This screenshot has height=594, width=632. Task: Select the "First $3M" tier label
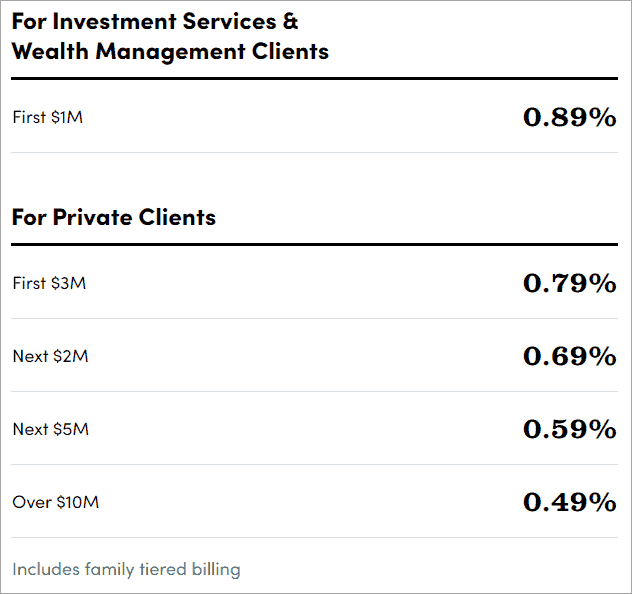point(49,283)
